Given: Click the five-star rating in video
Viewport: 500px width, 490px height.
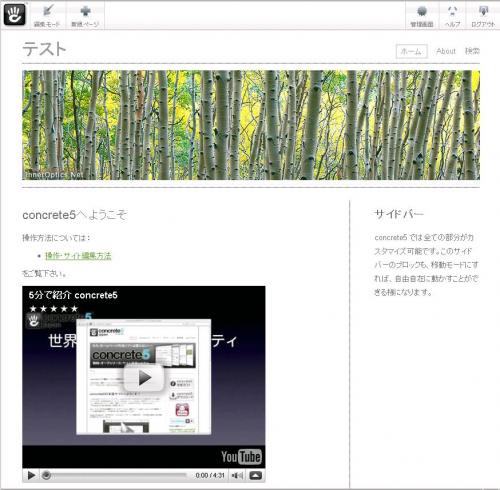Looking at the screenshot, I should [54, 309].
